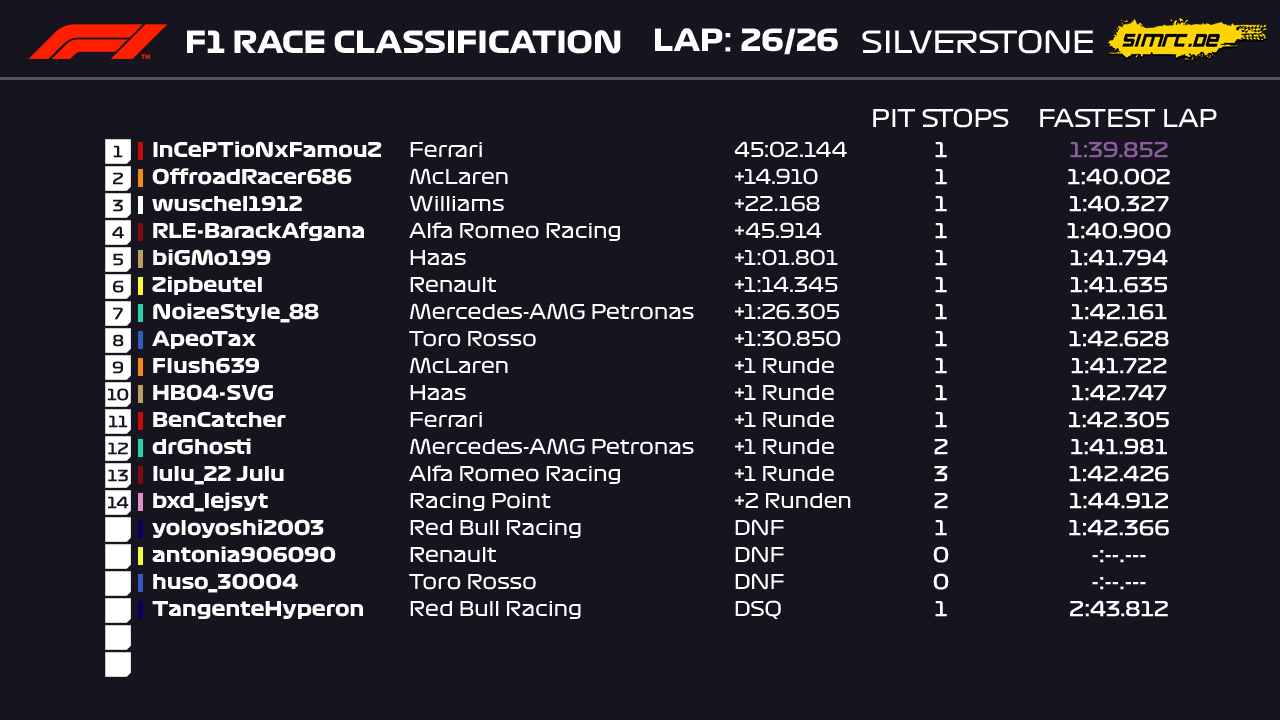The width and height of the screenshot is (1280, 720).
Task: Click the PIT STOPS column header
Action: 939,118
